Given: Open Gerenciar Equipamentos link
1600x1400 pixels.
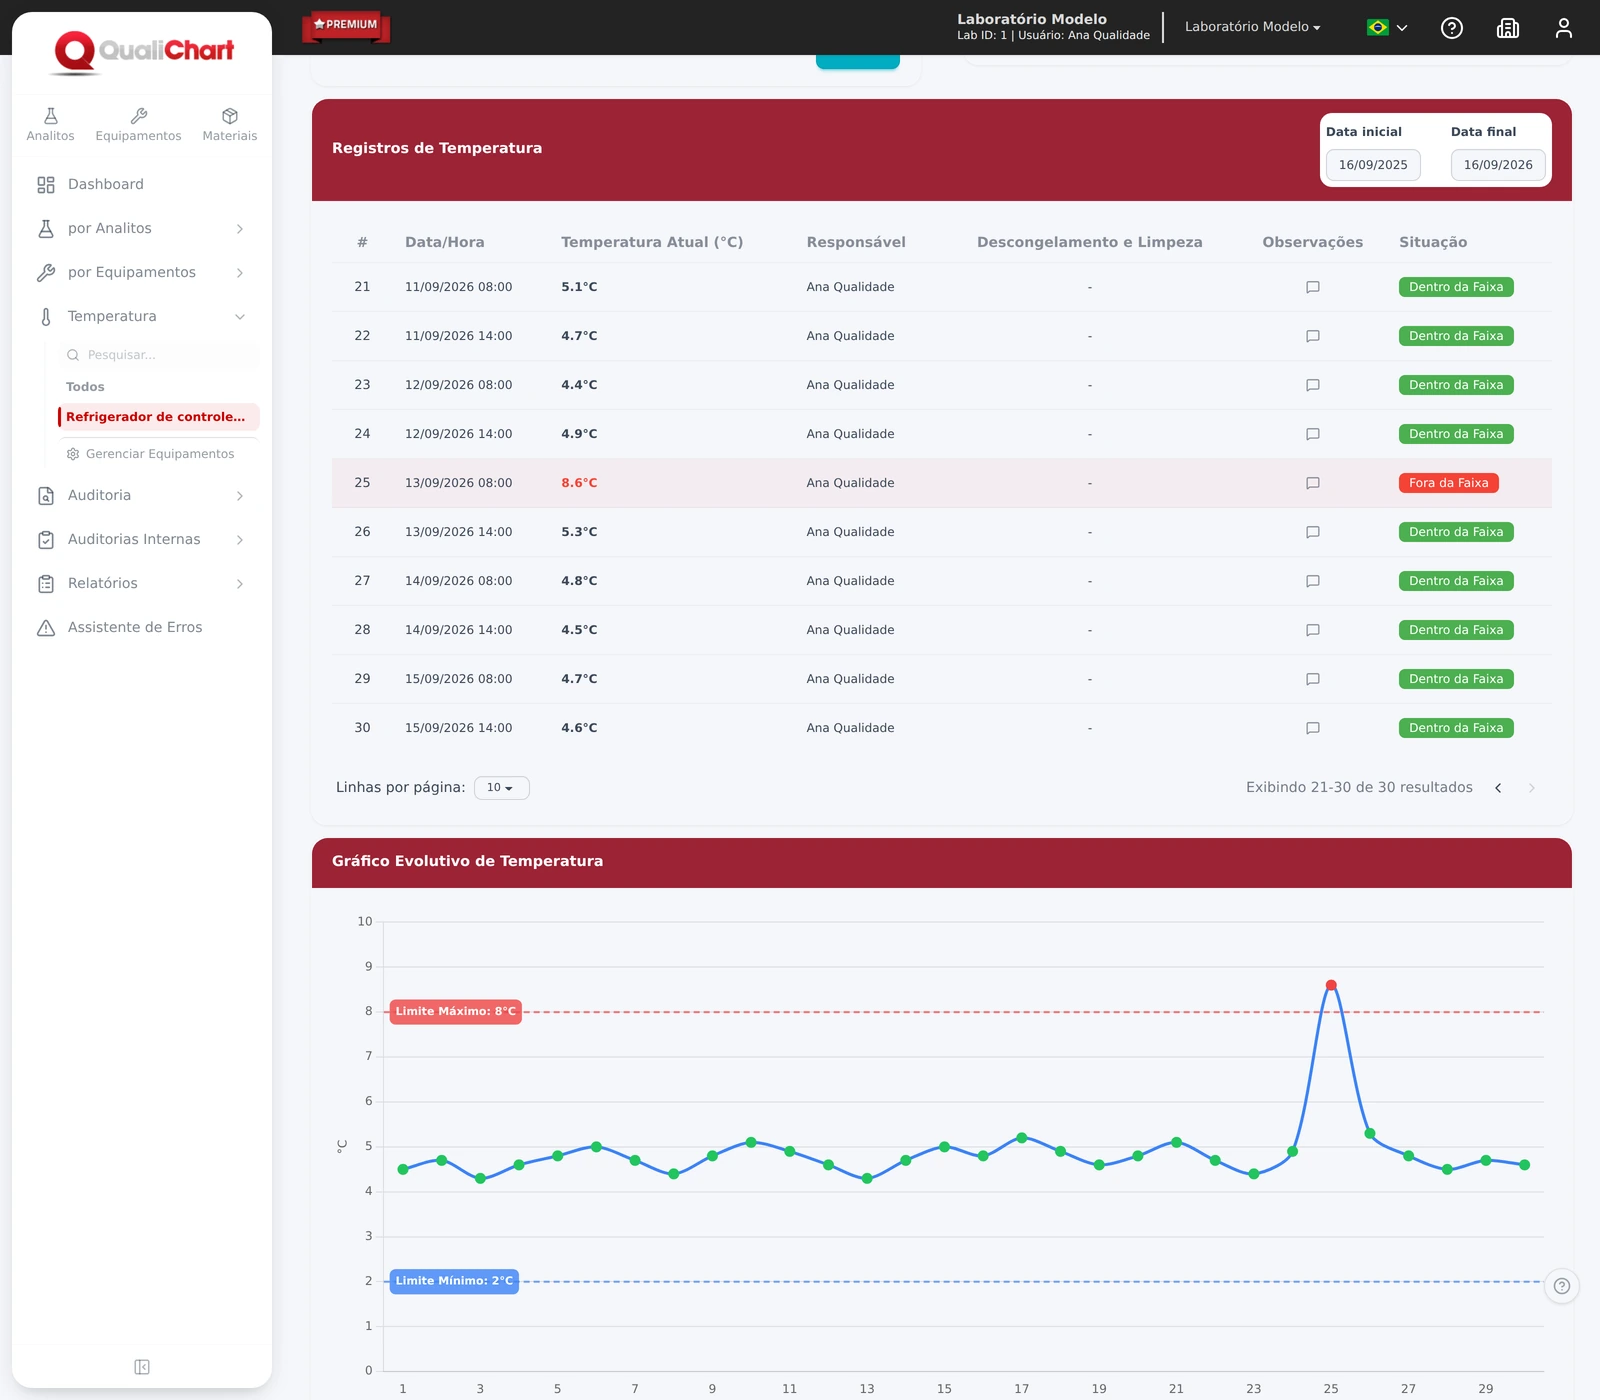Looking at the screenshot, I should point(150,454).
